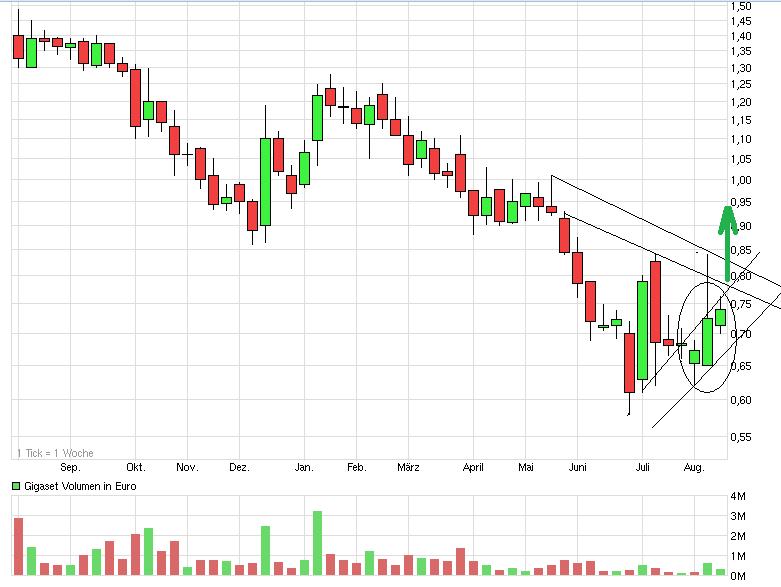781x587 pixels.
Task: Click the 3M volume axis label
Action: [x=738, y=516]
